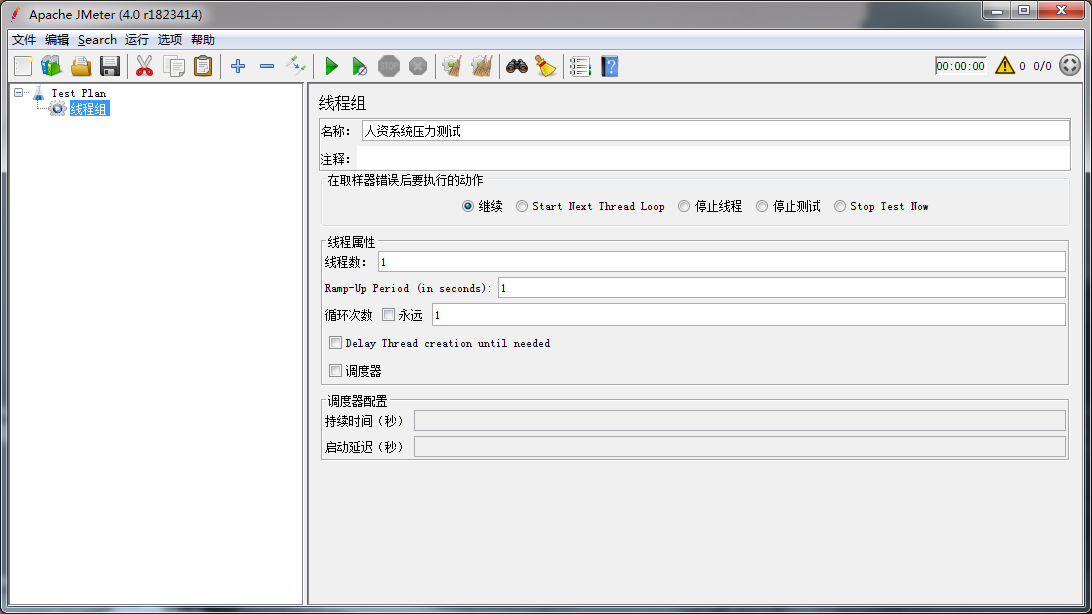Create a new test plan with New icon
1092x614 pixels.
click(x=23, y=66)
